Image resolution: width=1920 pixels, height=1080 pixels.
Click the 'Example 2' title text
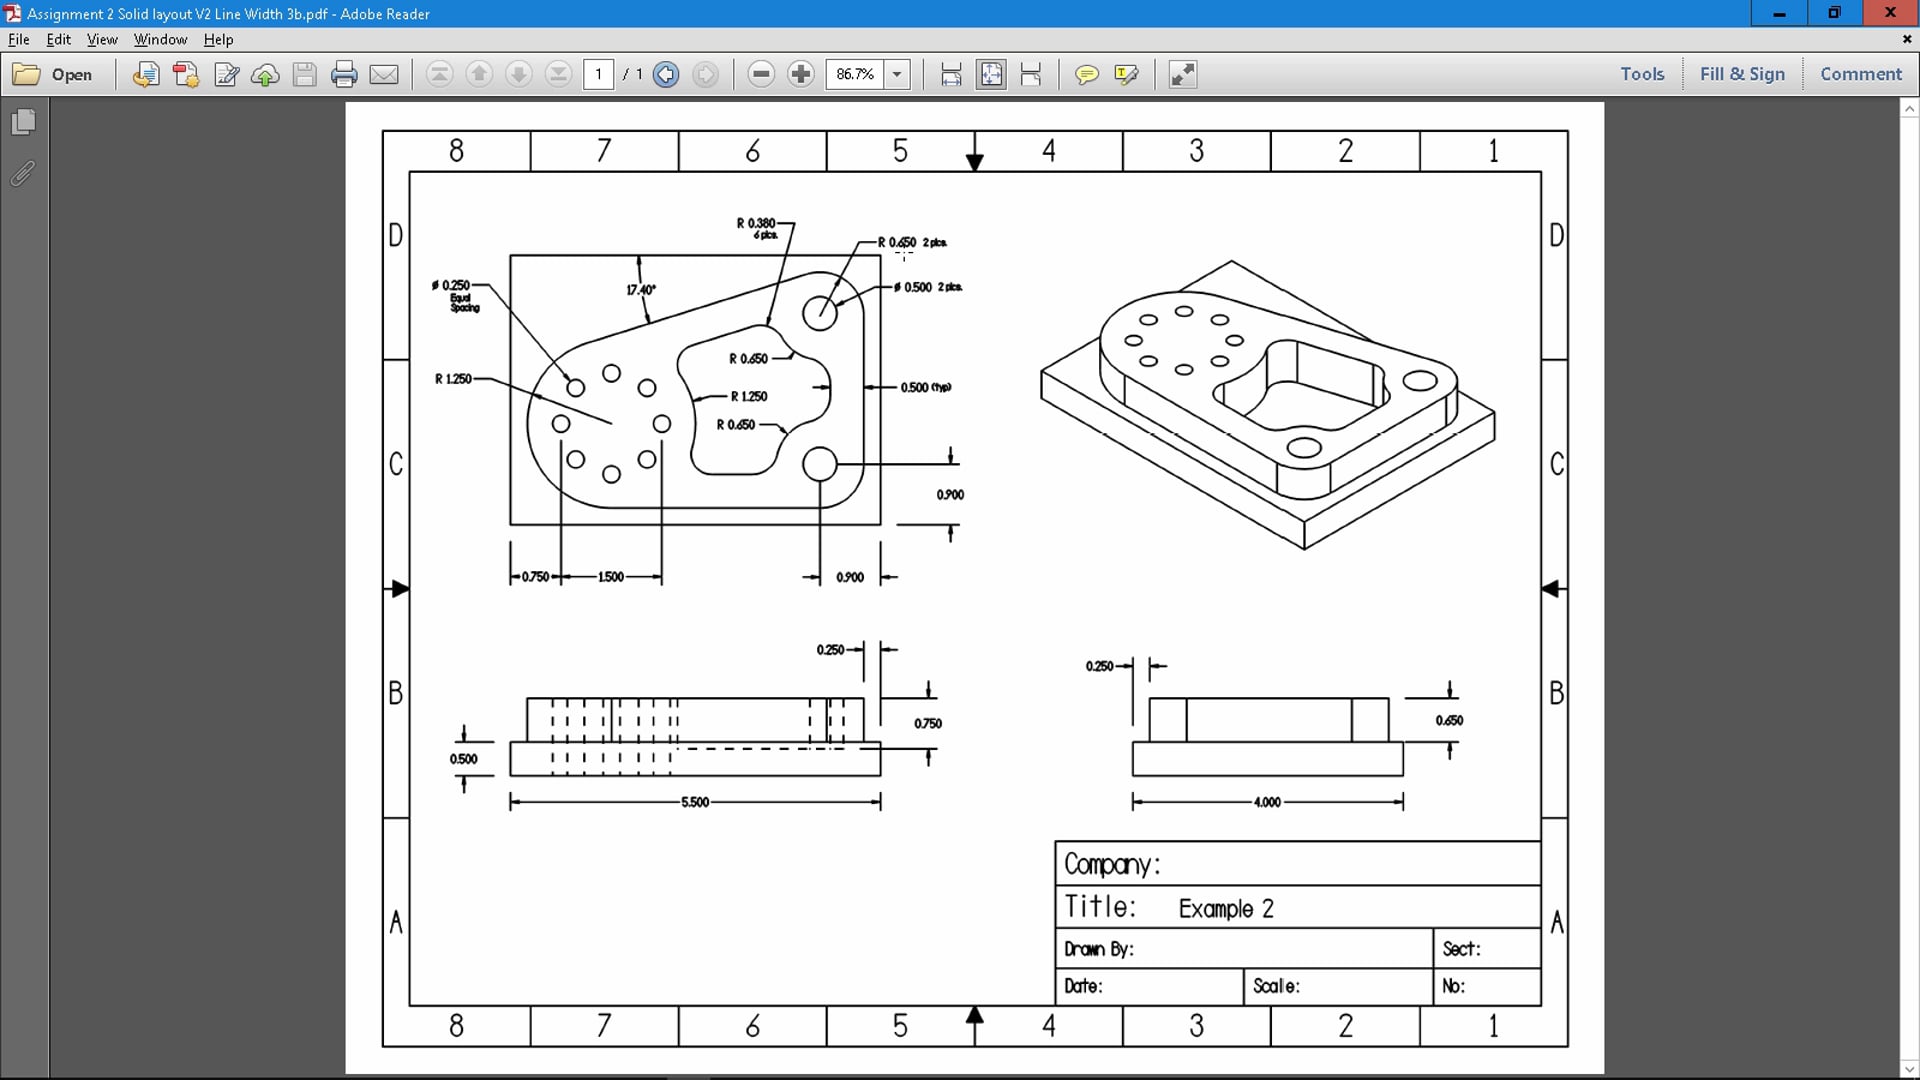1226,909
